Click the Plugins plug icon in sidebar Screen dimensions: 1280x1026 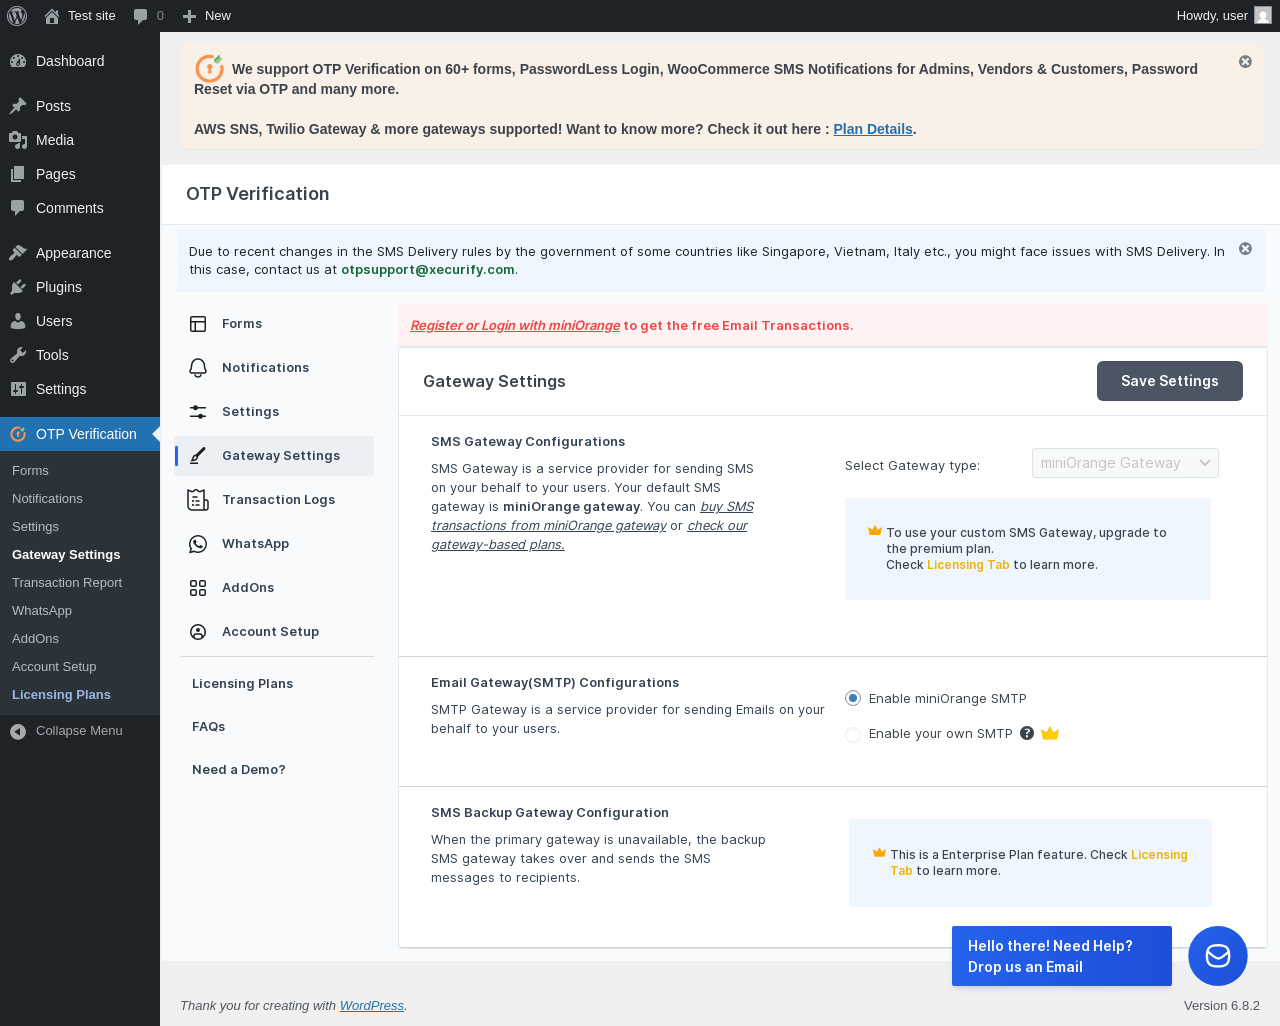point(18,287)
